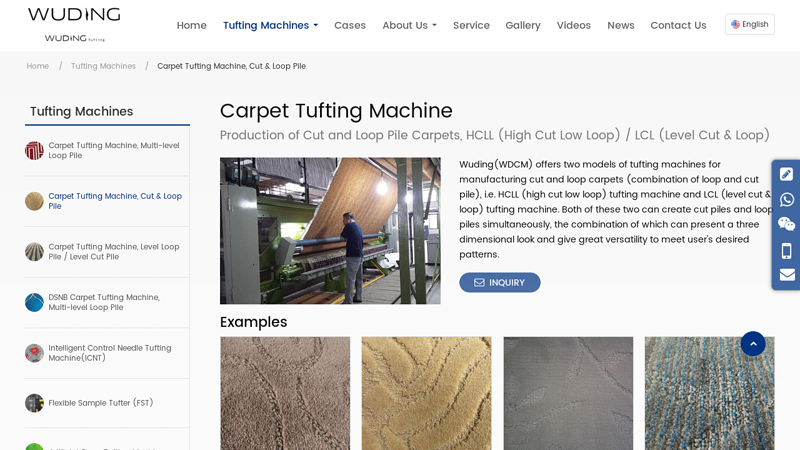Screen dimensions: 800x450
Task: Select the Intelligent Control Needle Tufting icon
Action: [34, 353]
